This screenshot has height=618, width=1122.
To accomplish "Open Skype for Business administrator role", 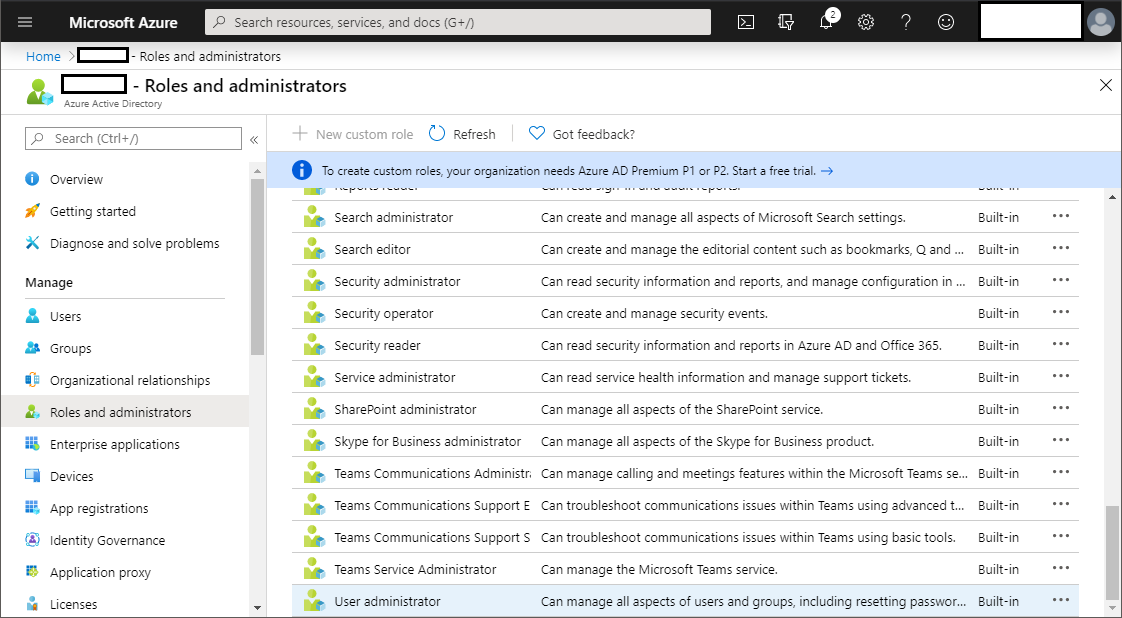I will (x=427, y=441).
